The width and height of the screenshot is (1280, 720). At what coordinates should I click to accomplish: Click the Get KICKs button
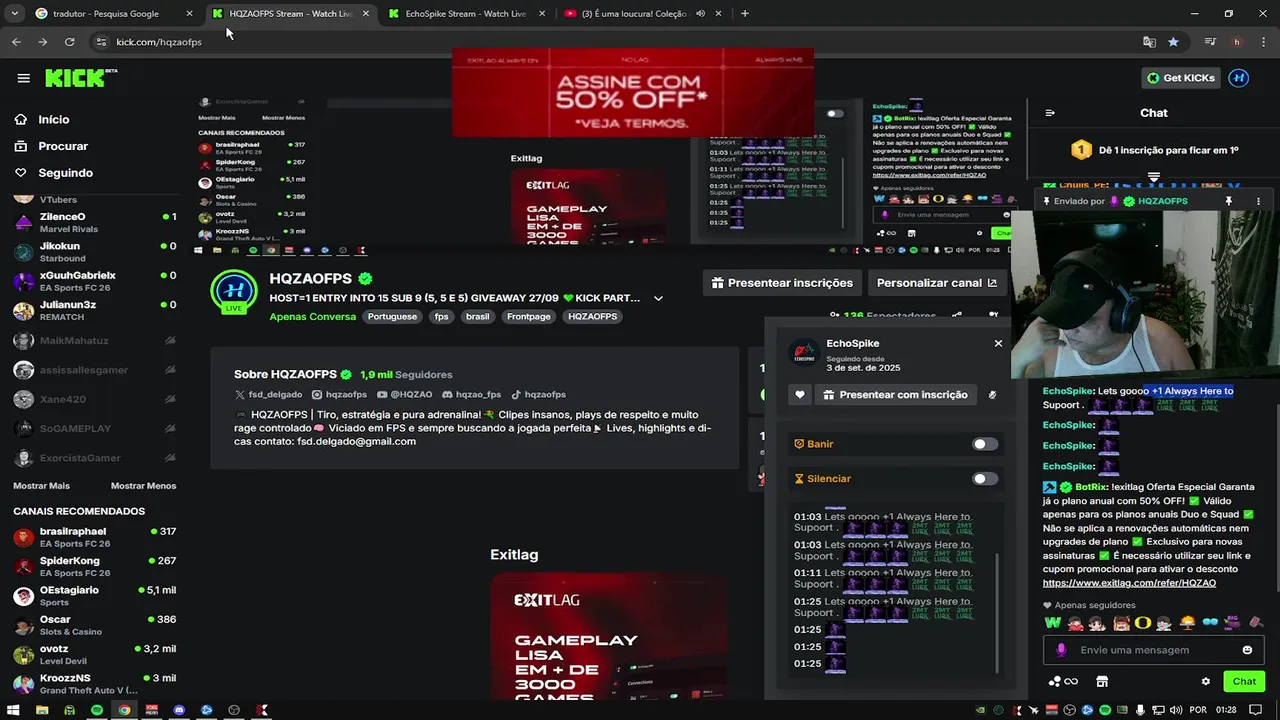(1181, 78)
